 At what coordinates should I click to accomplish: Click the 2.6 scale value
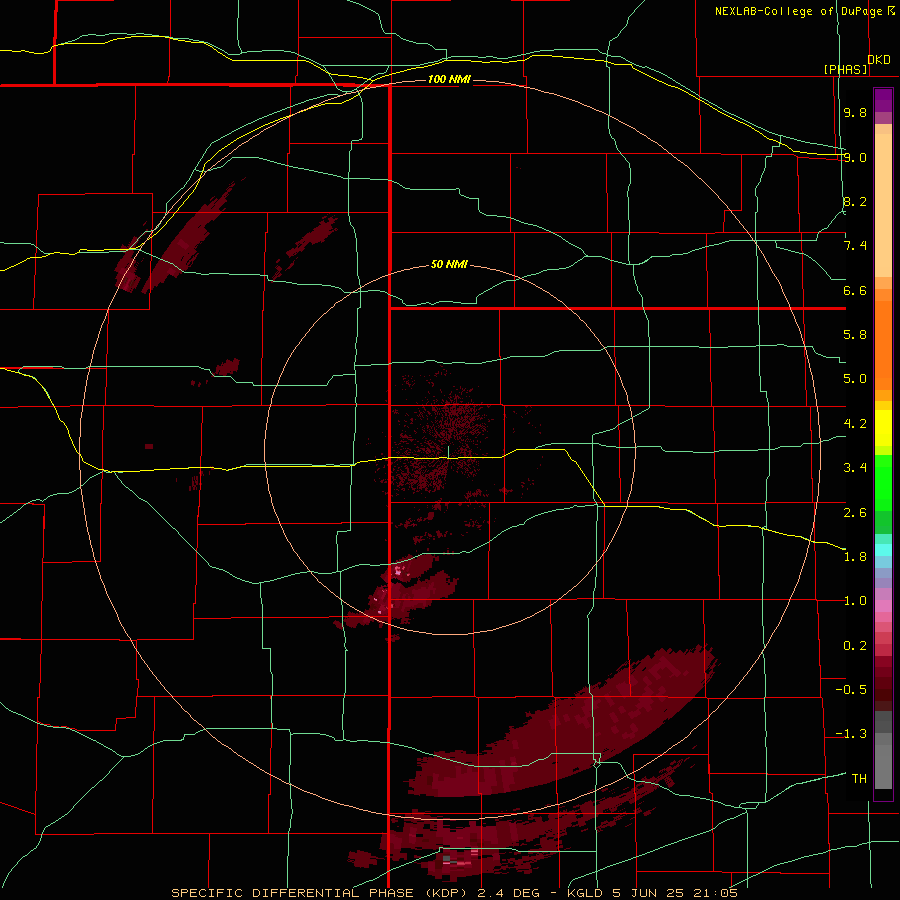click(855, 512)
